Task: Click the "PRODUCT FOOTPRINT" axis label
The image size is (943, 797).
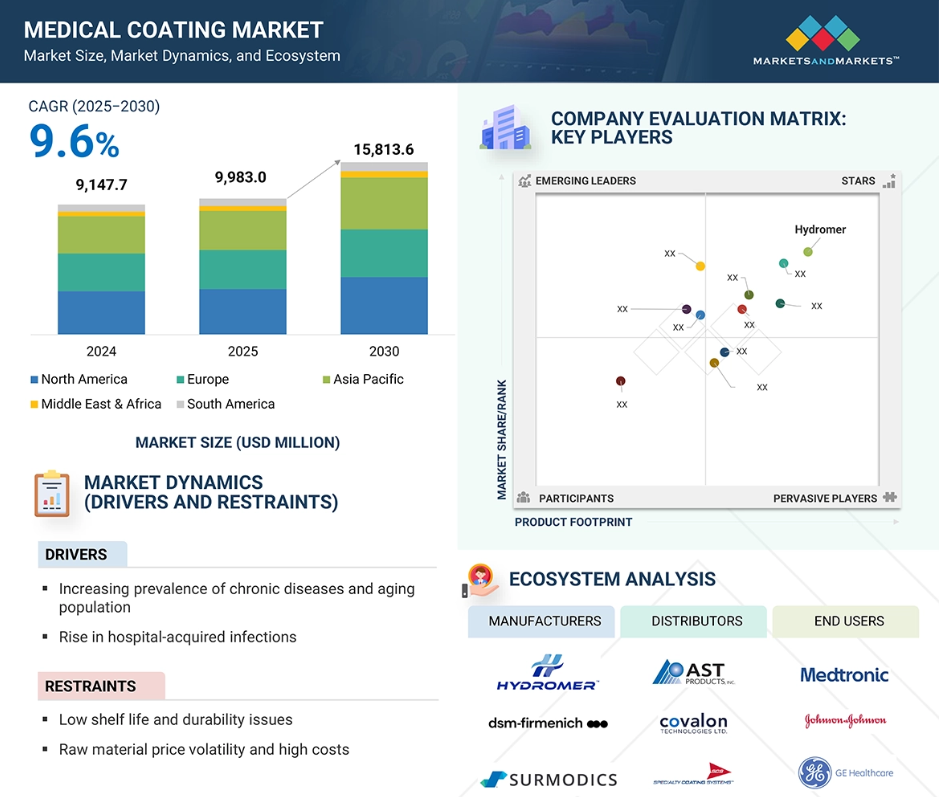Action: 573,522
